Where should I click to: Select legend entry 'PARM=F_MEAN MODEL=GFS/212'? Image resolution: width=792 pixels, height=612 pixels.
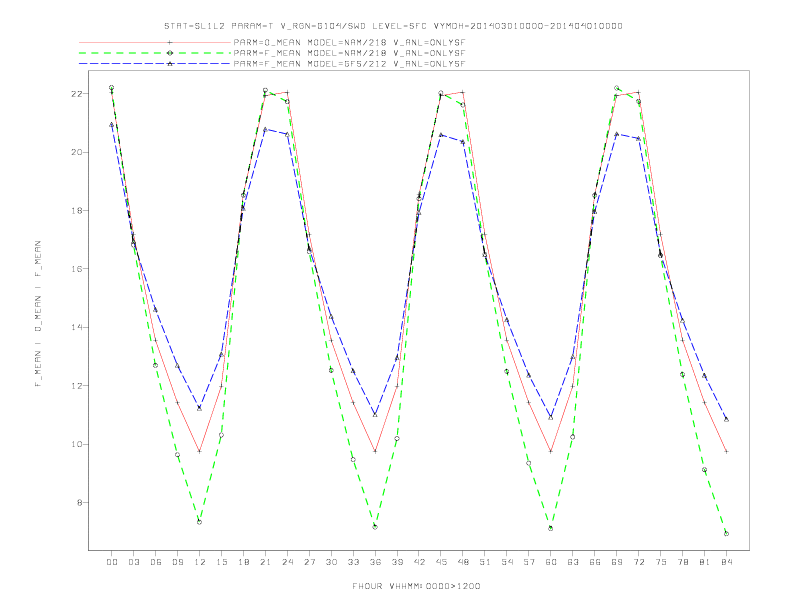point(349,64)
